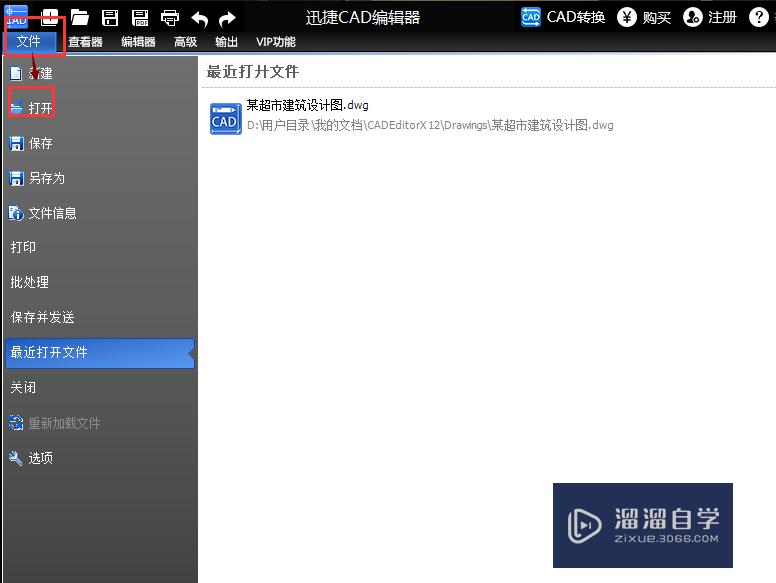Image resolution: width=776 pixels, height=583 pixels.
Task: Click the CAD file icon of 某超市建筑设计图.dwg
Action: click(225, 119)
